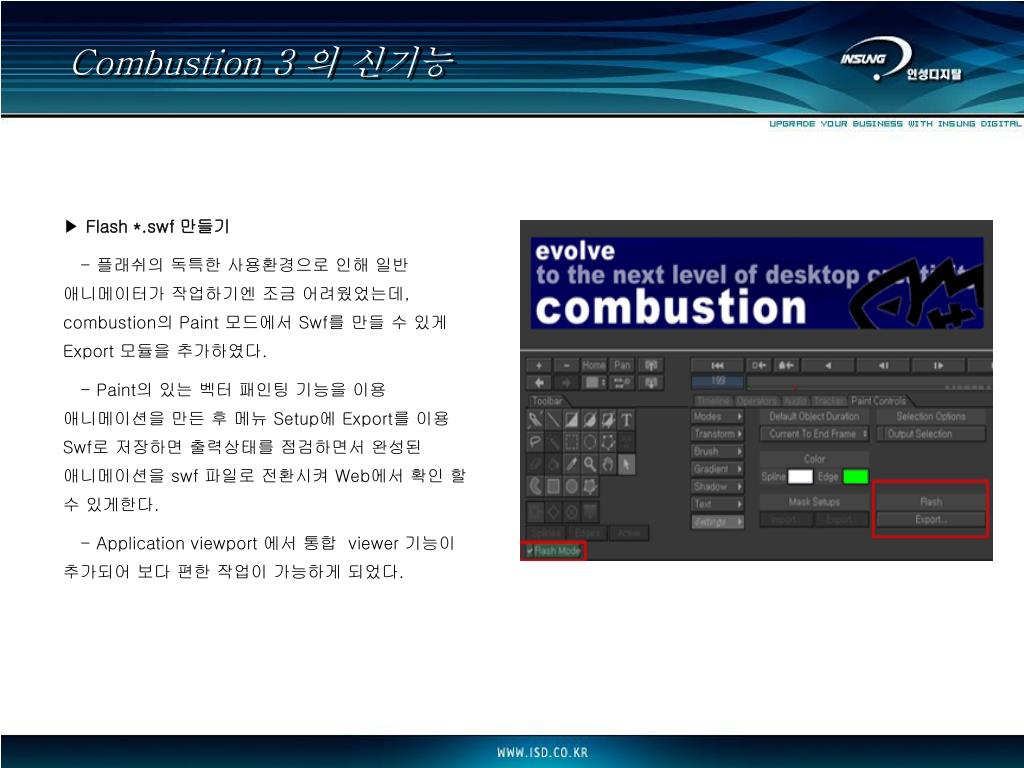Expand the Settings category
The width and height of the screenshot is (1024, 768).
pos(717,522)
